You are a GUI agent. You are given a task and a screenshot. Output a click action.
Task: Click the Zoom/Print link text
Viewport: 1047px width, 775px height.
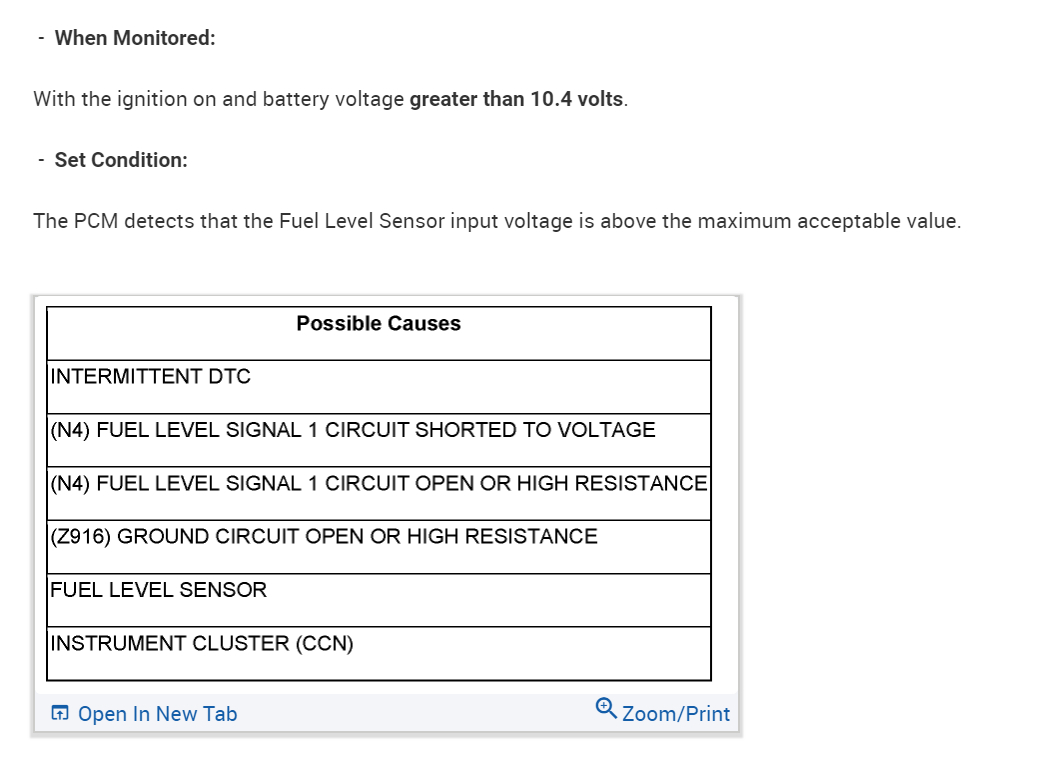(x=676, y=714)
